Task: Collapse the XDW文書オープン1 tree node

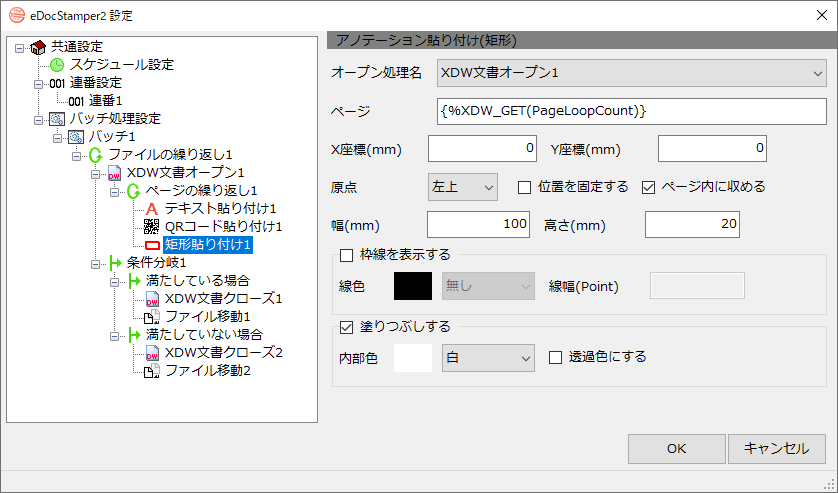Action: pyautogui.click(x=96, y=174)
